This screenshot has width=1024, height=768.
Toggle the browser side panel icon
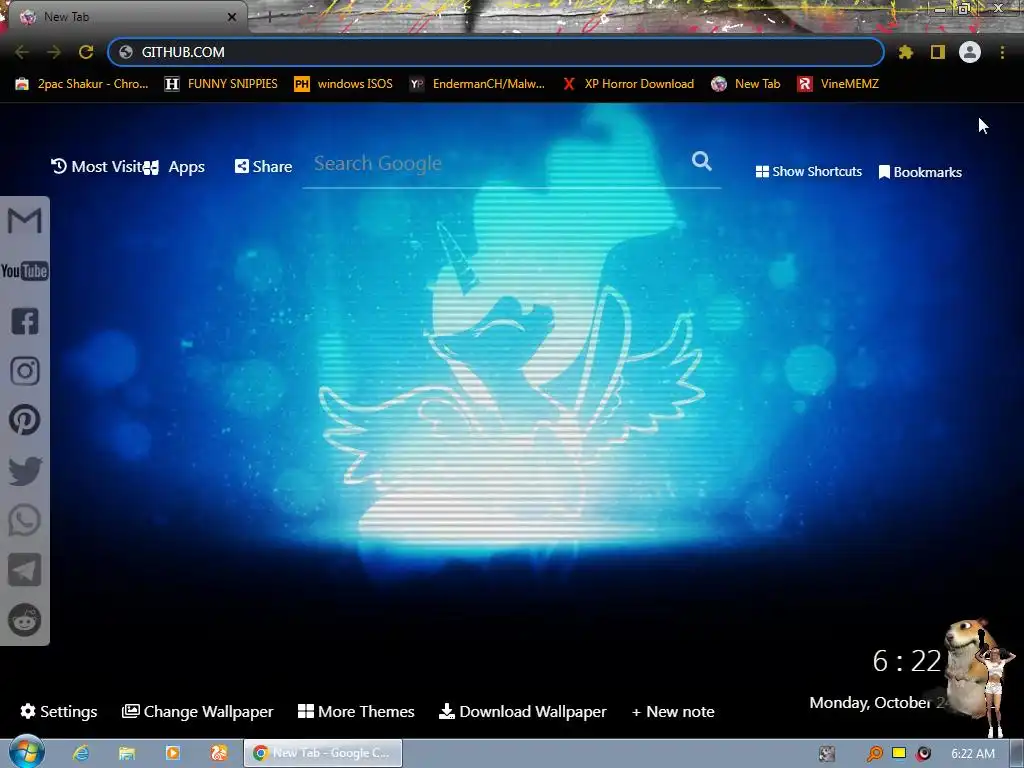pos(938,52)
